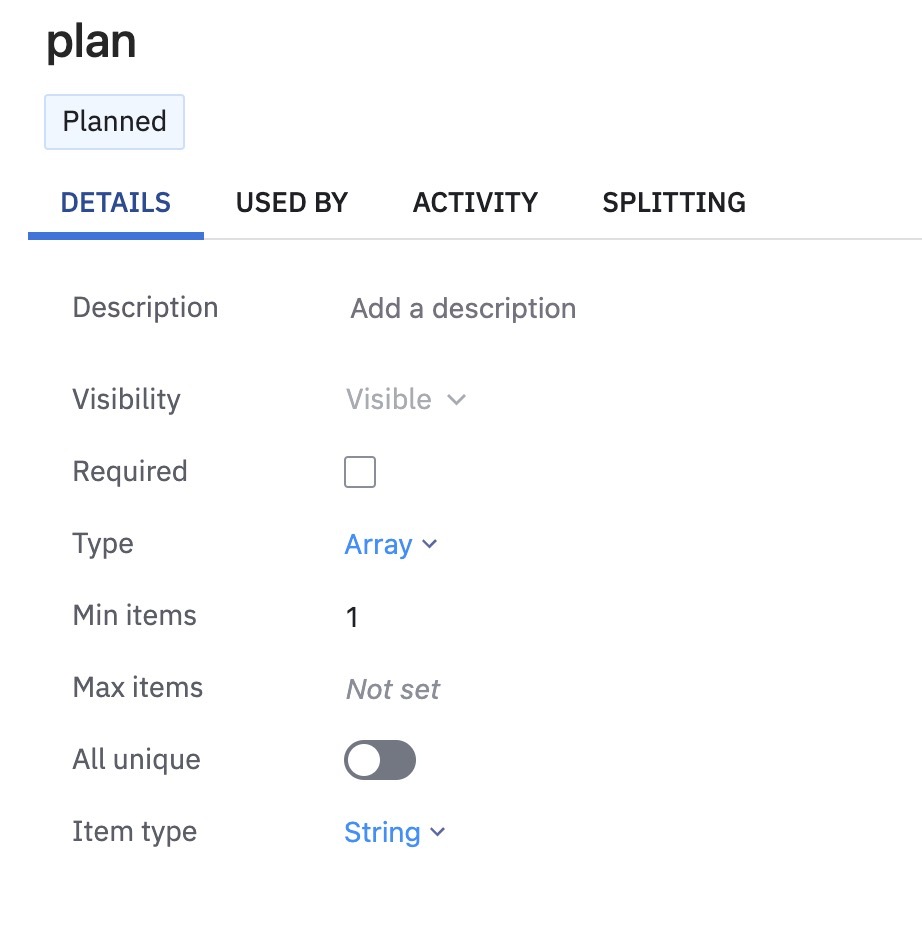Click the chevron icon next to Visible
The height and width of the screenshot is (952, 922).
click(457, 400)
